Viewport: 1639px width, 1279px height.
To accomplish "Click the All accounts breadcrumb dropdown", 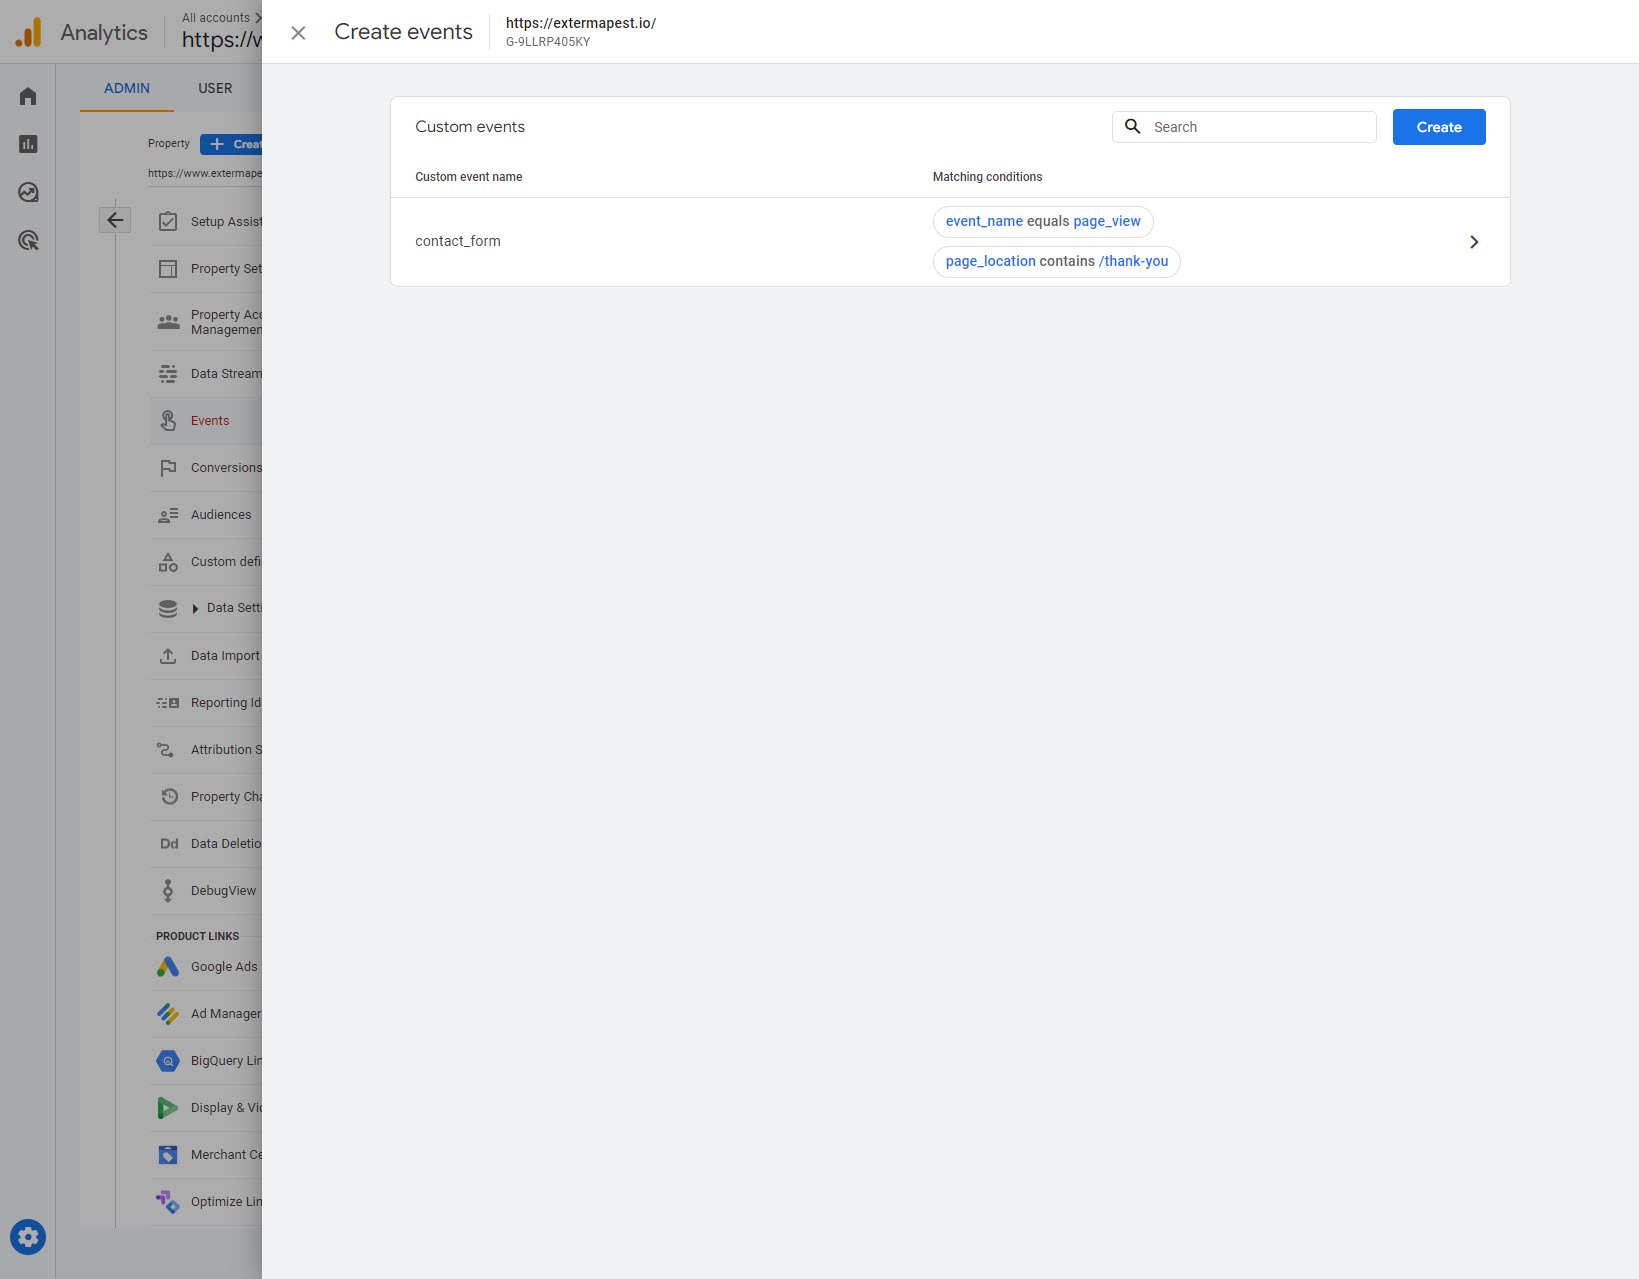I will click(x=220, y=18).
